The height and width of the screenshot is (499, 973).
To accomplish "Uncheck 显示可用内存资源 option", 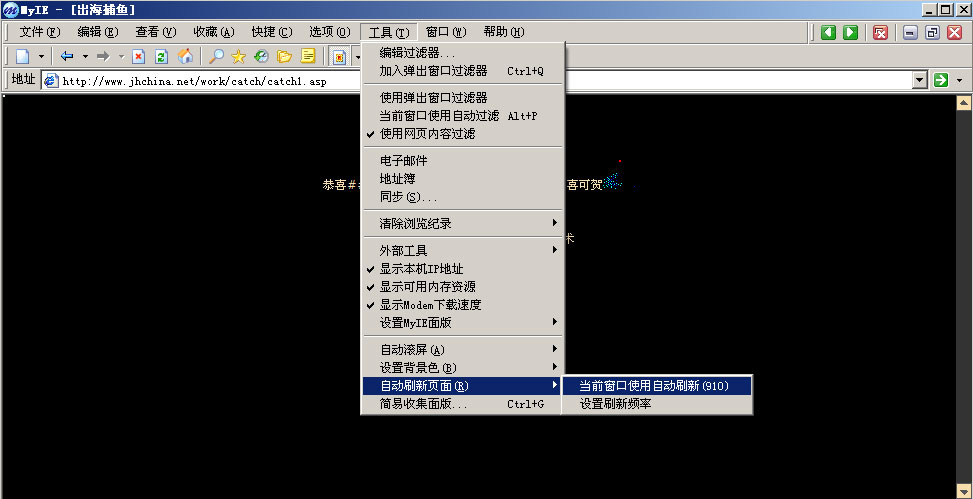I will [462, 287].
